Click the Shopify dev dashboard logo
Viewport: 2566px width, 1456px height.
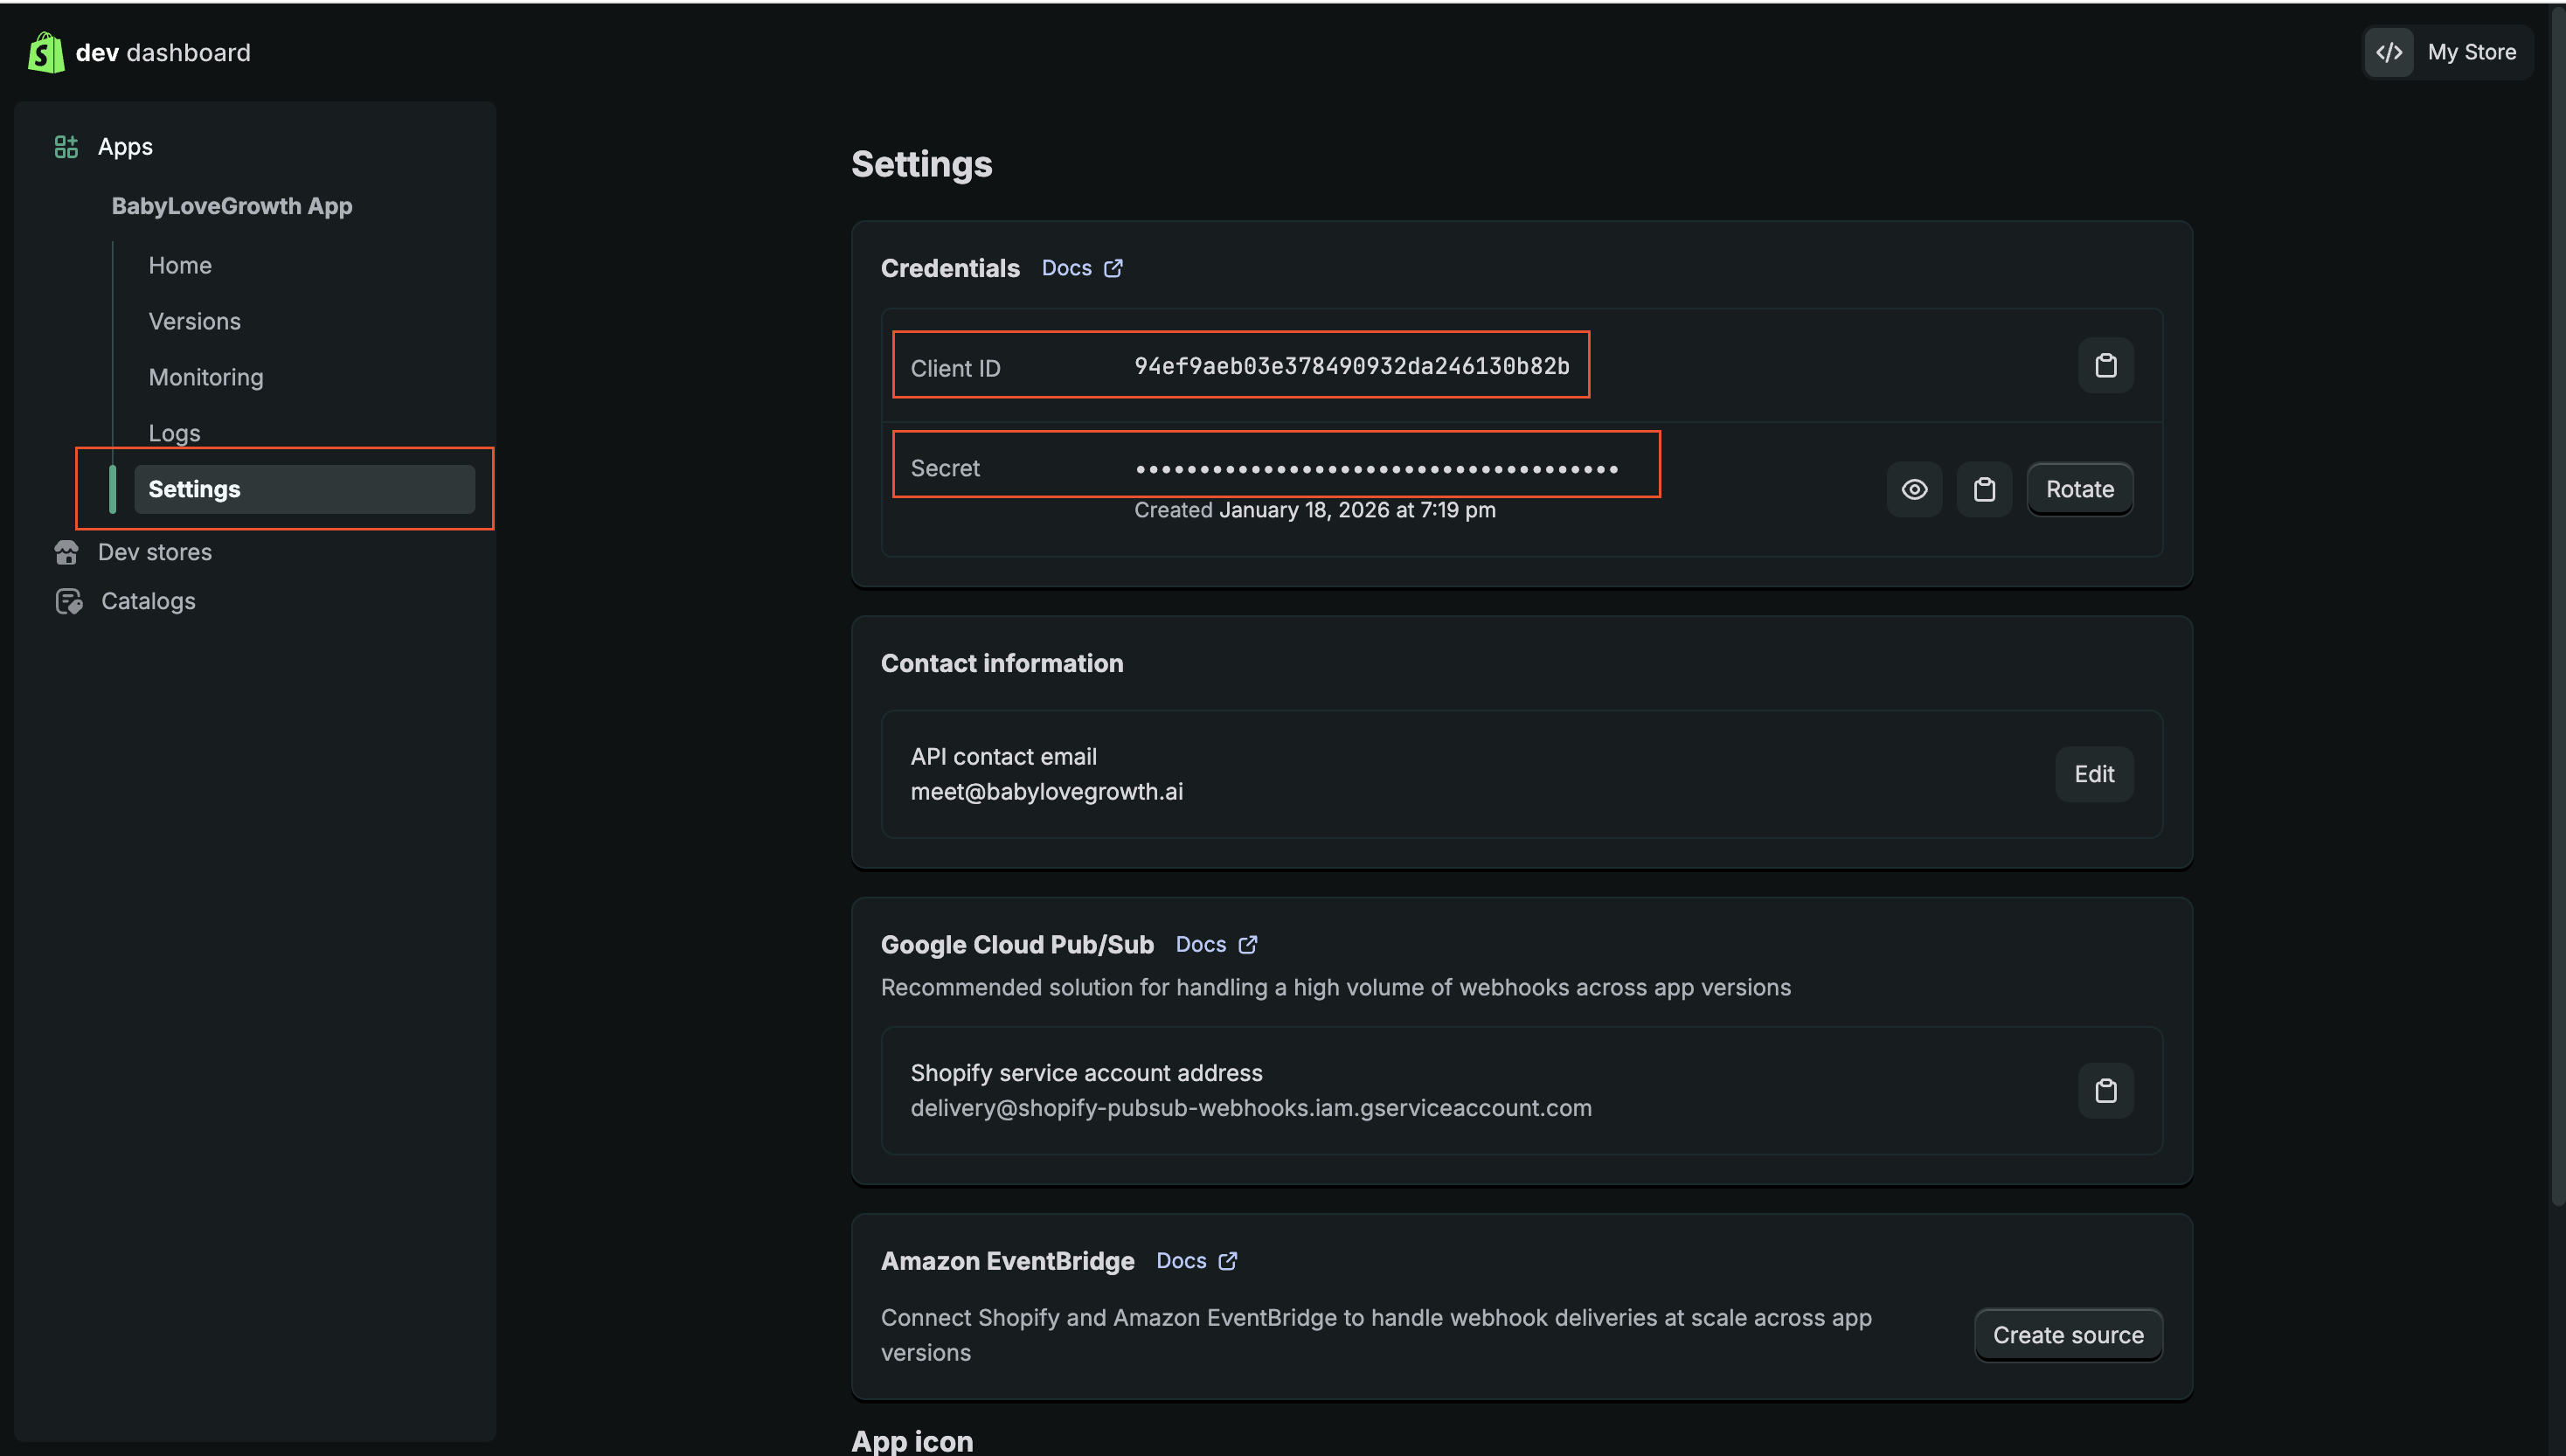click(45, 52)
